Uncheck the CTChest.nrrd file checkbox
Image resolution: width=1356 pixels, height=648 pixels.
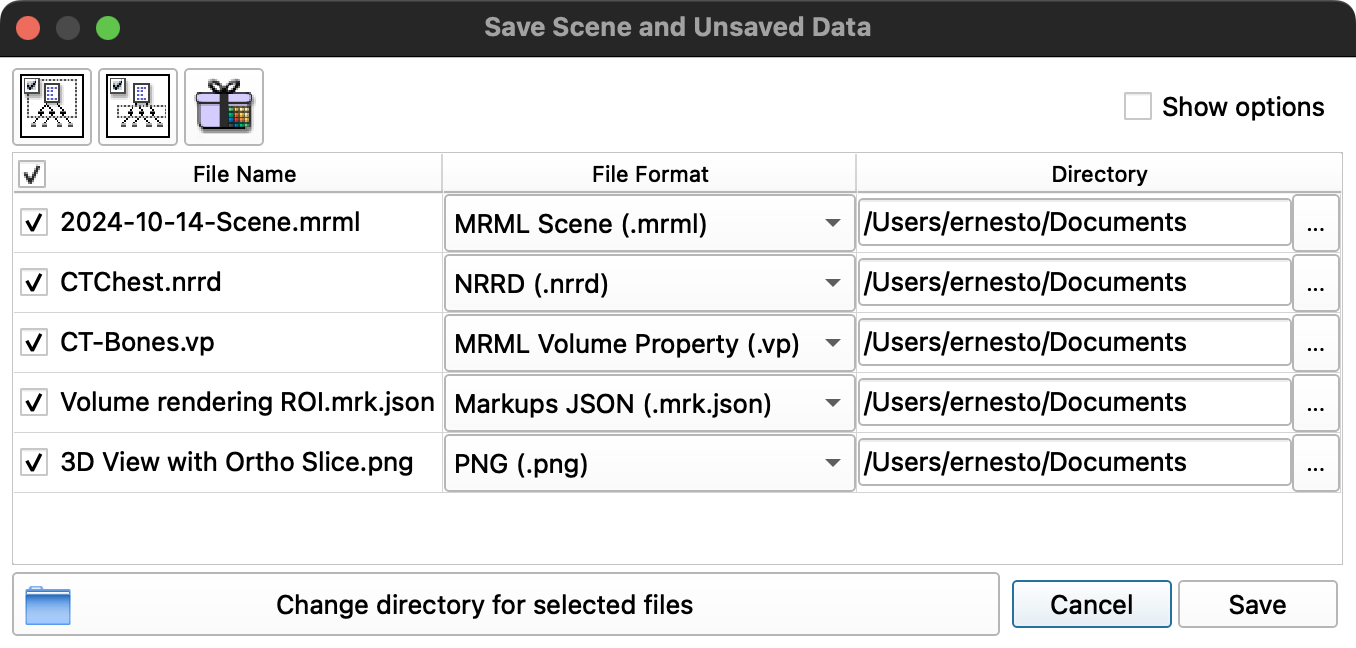pyautogui.click(x=34, y=283)
